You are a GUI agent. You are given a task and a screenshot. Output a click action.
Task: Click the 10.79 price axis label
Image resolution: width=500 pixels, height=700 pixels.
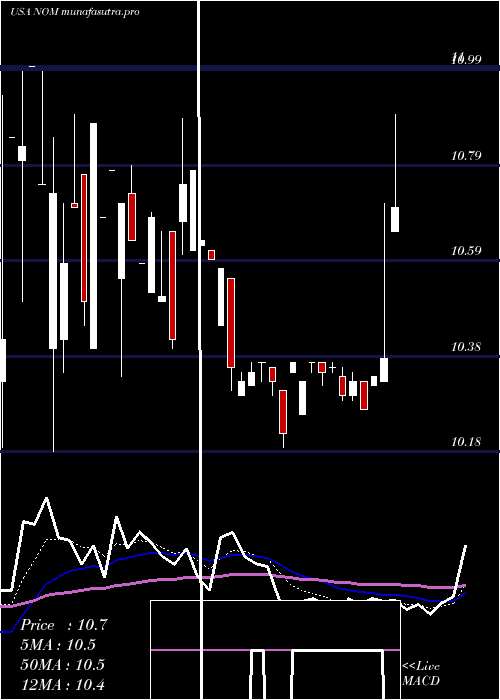coord(466,156)
